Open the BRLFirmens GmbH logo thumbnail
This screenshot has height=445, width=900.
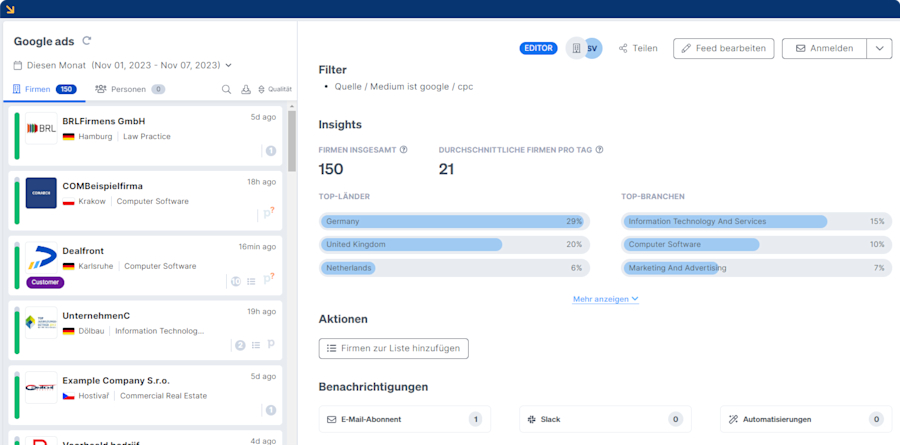click(41, 128)
